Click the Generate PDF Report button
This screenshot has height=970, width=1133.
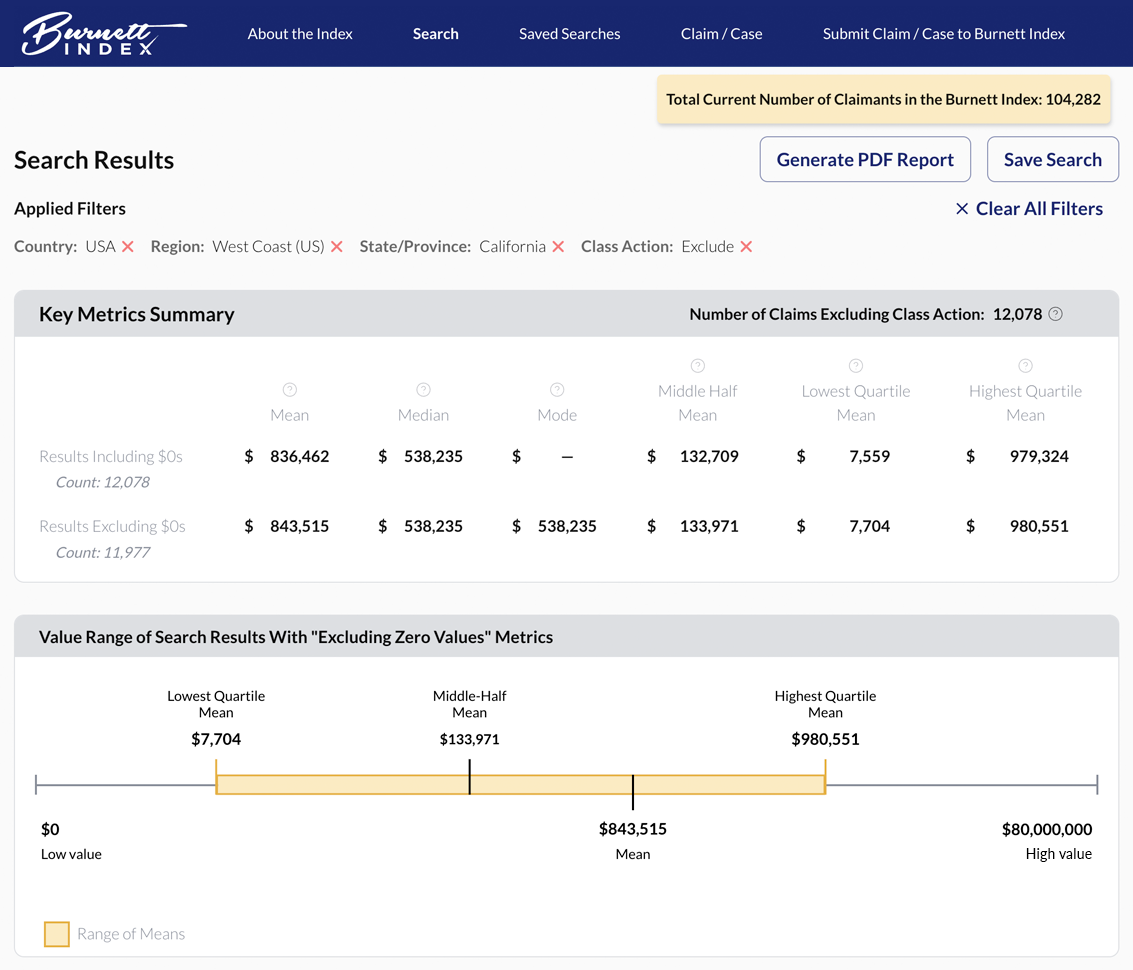coord(865,158)
